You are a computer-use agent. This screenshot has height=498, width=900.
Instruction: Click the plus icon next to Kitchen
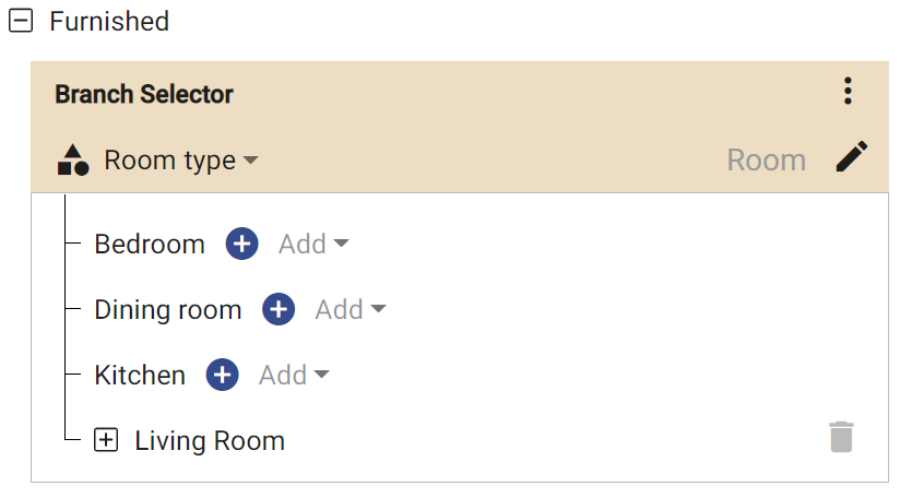click(222, 375)
